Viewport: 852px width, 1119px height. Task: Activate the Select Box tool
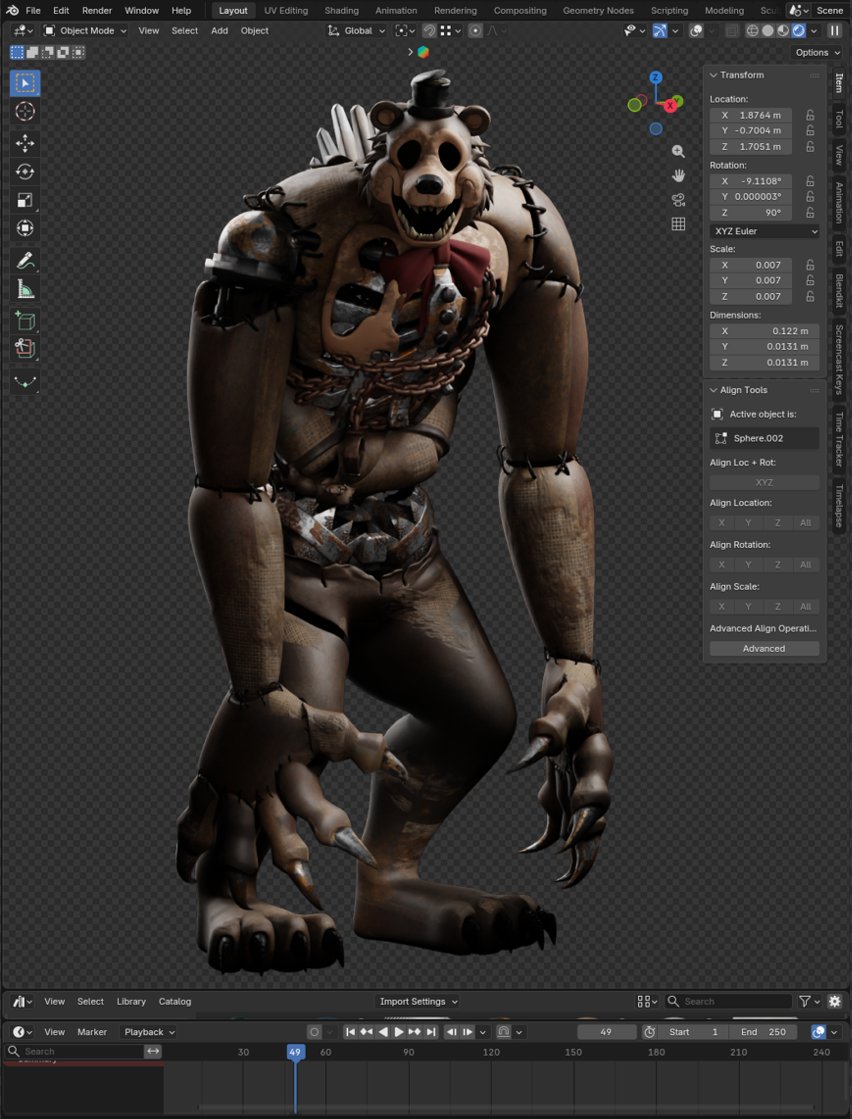25,83
